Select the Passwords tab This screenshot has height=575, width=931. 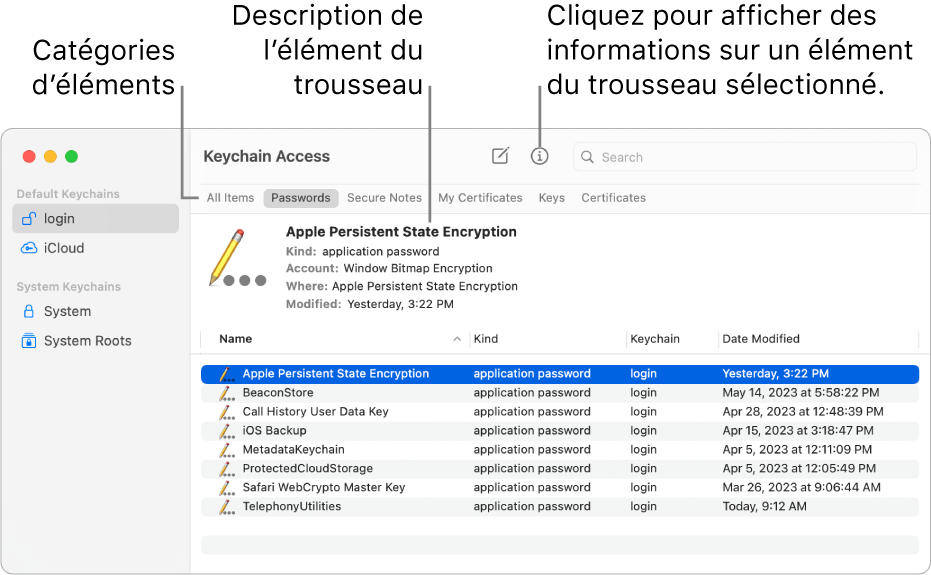tap(301, 198)
